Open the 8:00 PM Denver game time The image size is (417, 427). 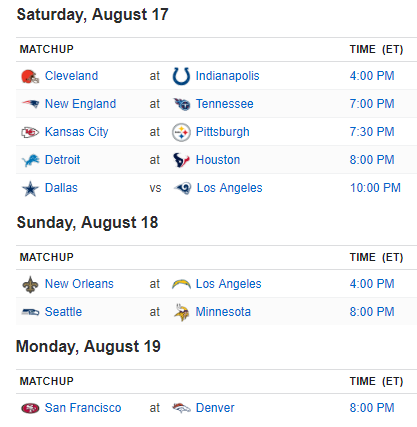372,408
